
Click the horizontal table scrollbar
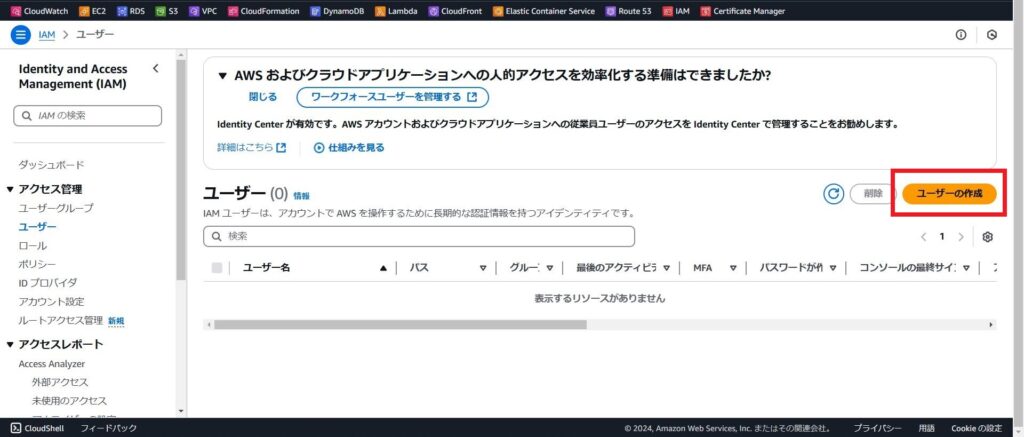[400, 324]
